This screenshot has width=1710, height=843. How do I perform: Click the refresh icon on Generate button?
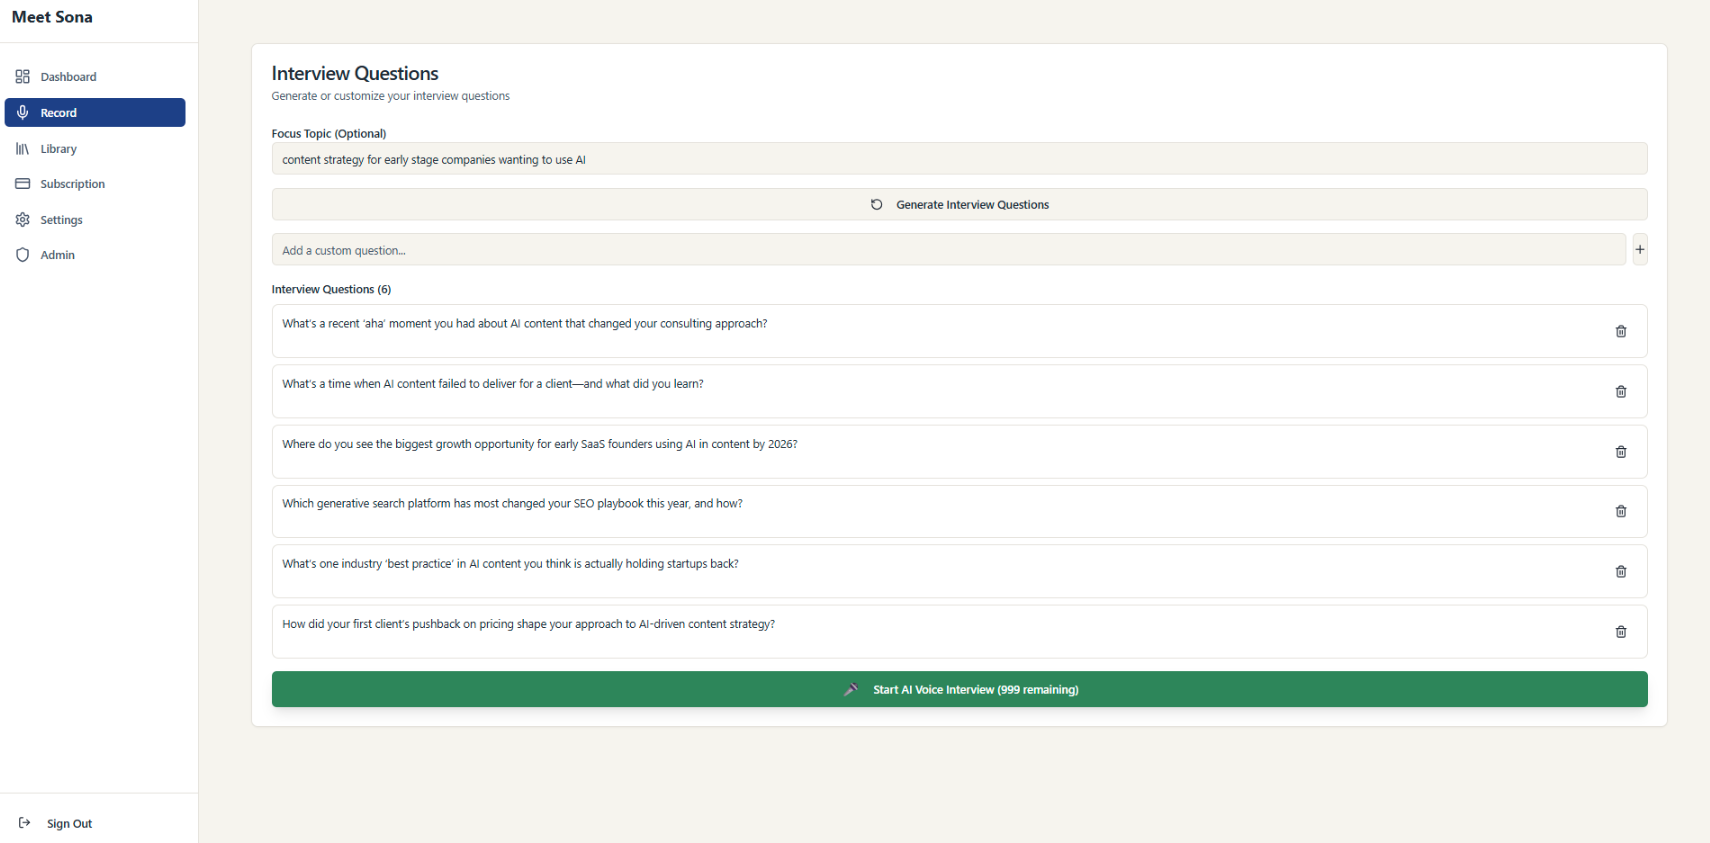[x=877, y=204]
